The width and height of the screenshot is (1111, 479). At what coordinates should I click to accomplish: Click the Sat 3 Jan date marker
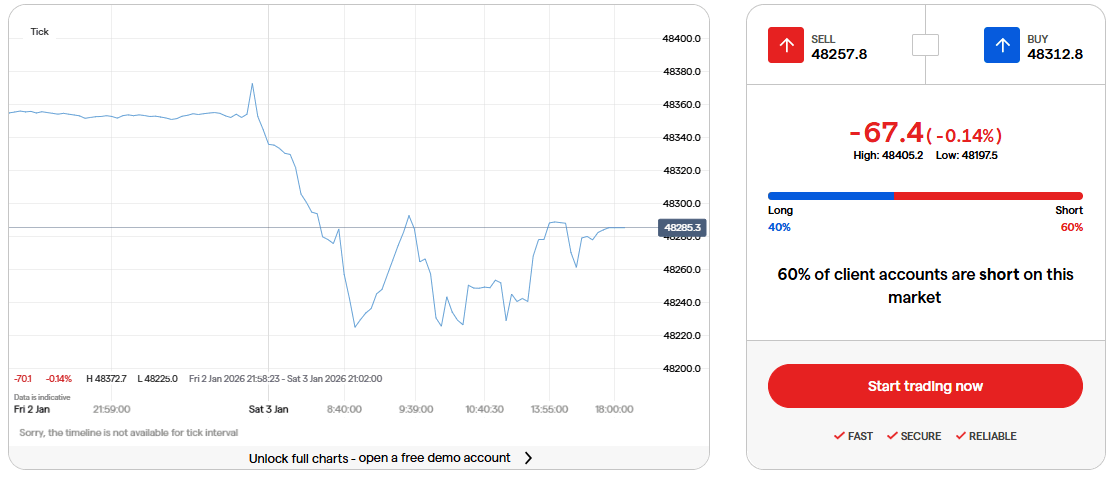pos(268,409)
